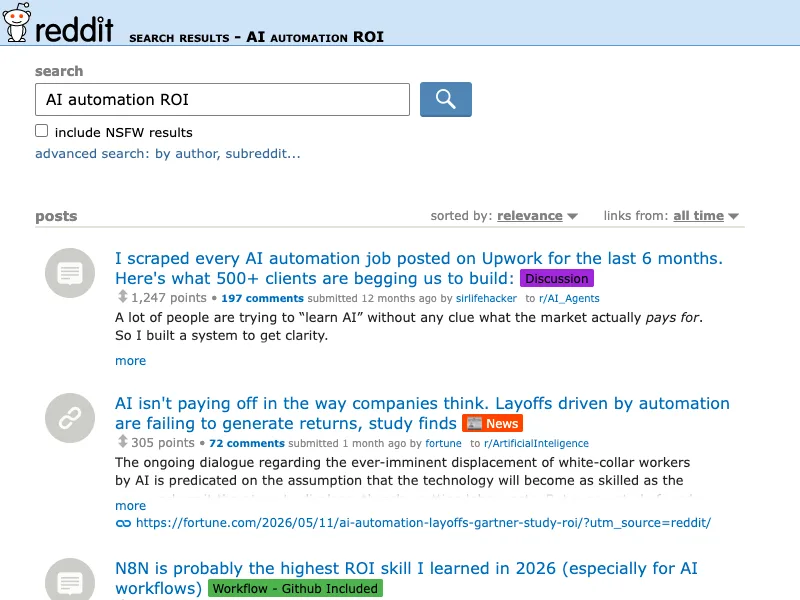
Task: Visit user fortune's profile
Action: pos(443,443)
